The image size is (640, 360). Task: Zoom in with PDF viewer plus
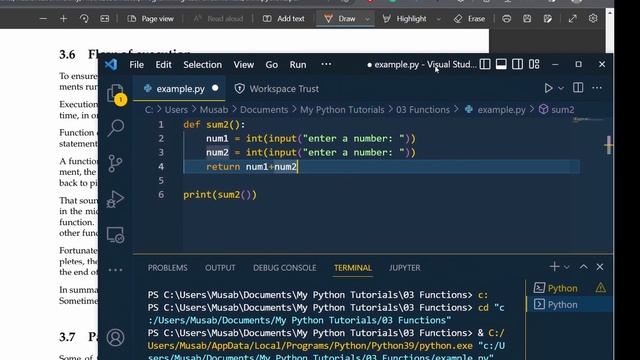click(x=63, y=19)
